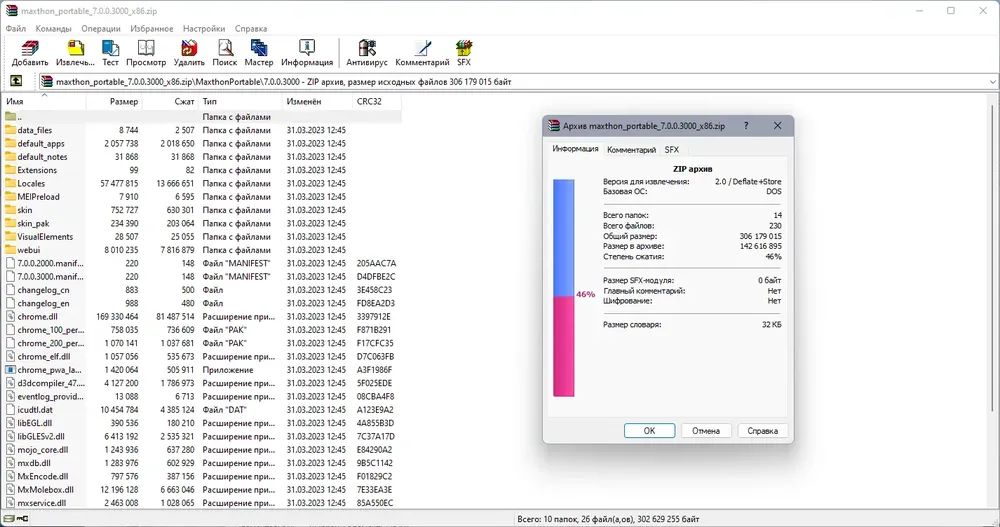Open the Комментарий toolbar tool

tap(422, 53)
